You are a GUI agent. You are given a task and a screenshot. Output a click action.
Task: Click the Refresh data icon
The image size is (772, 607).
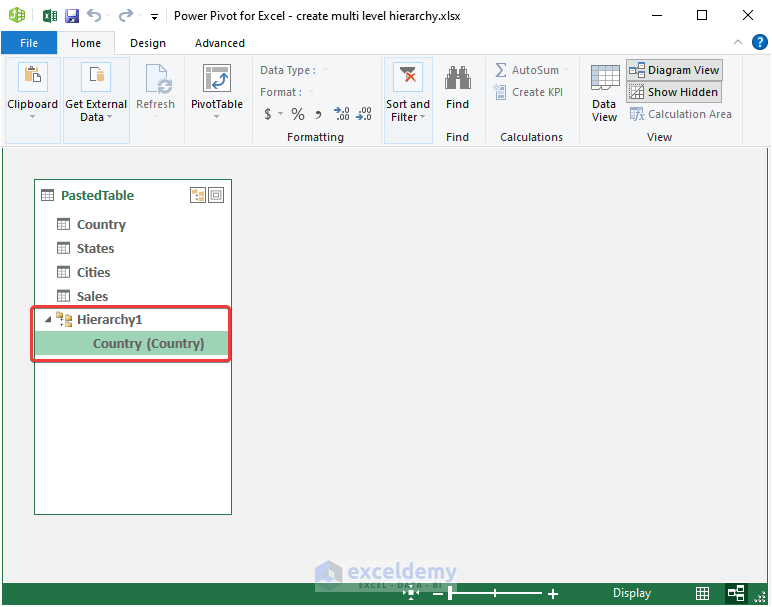(x=158, y=78)
